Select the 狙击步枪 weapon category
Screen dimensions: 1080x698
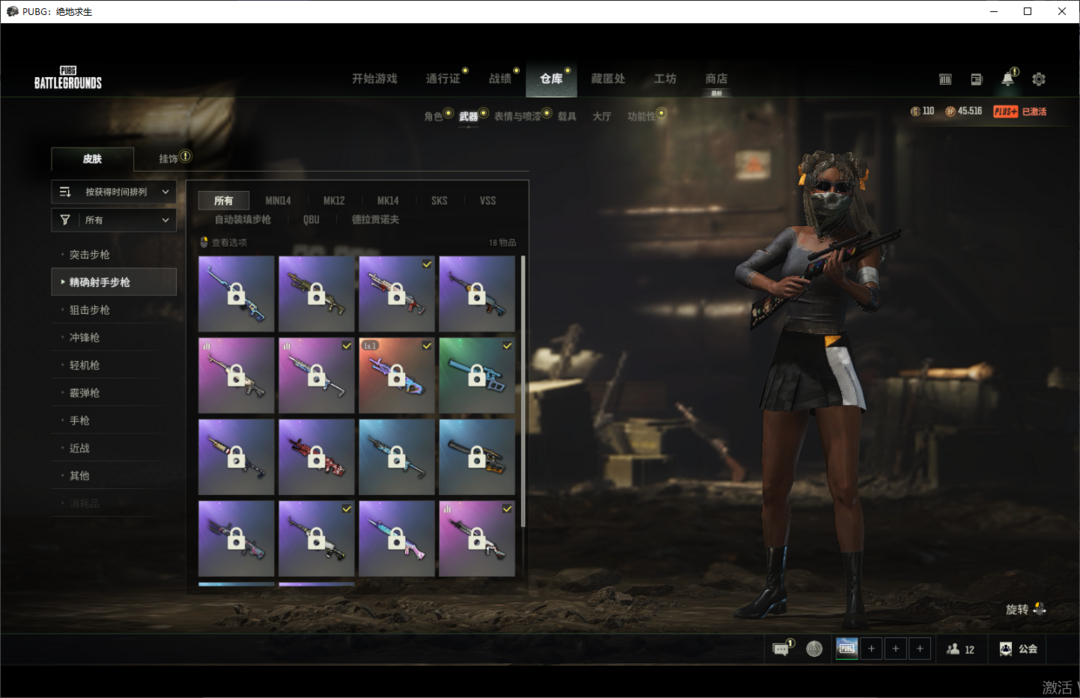point(90,310)
